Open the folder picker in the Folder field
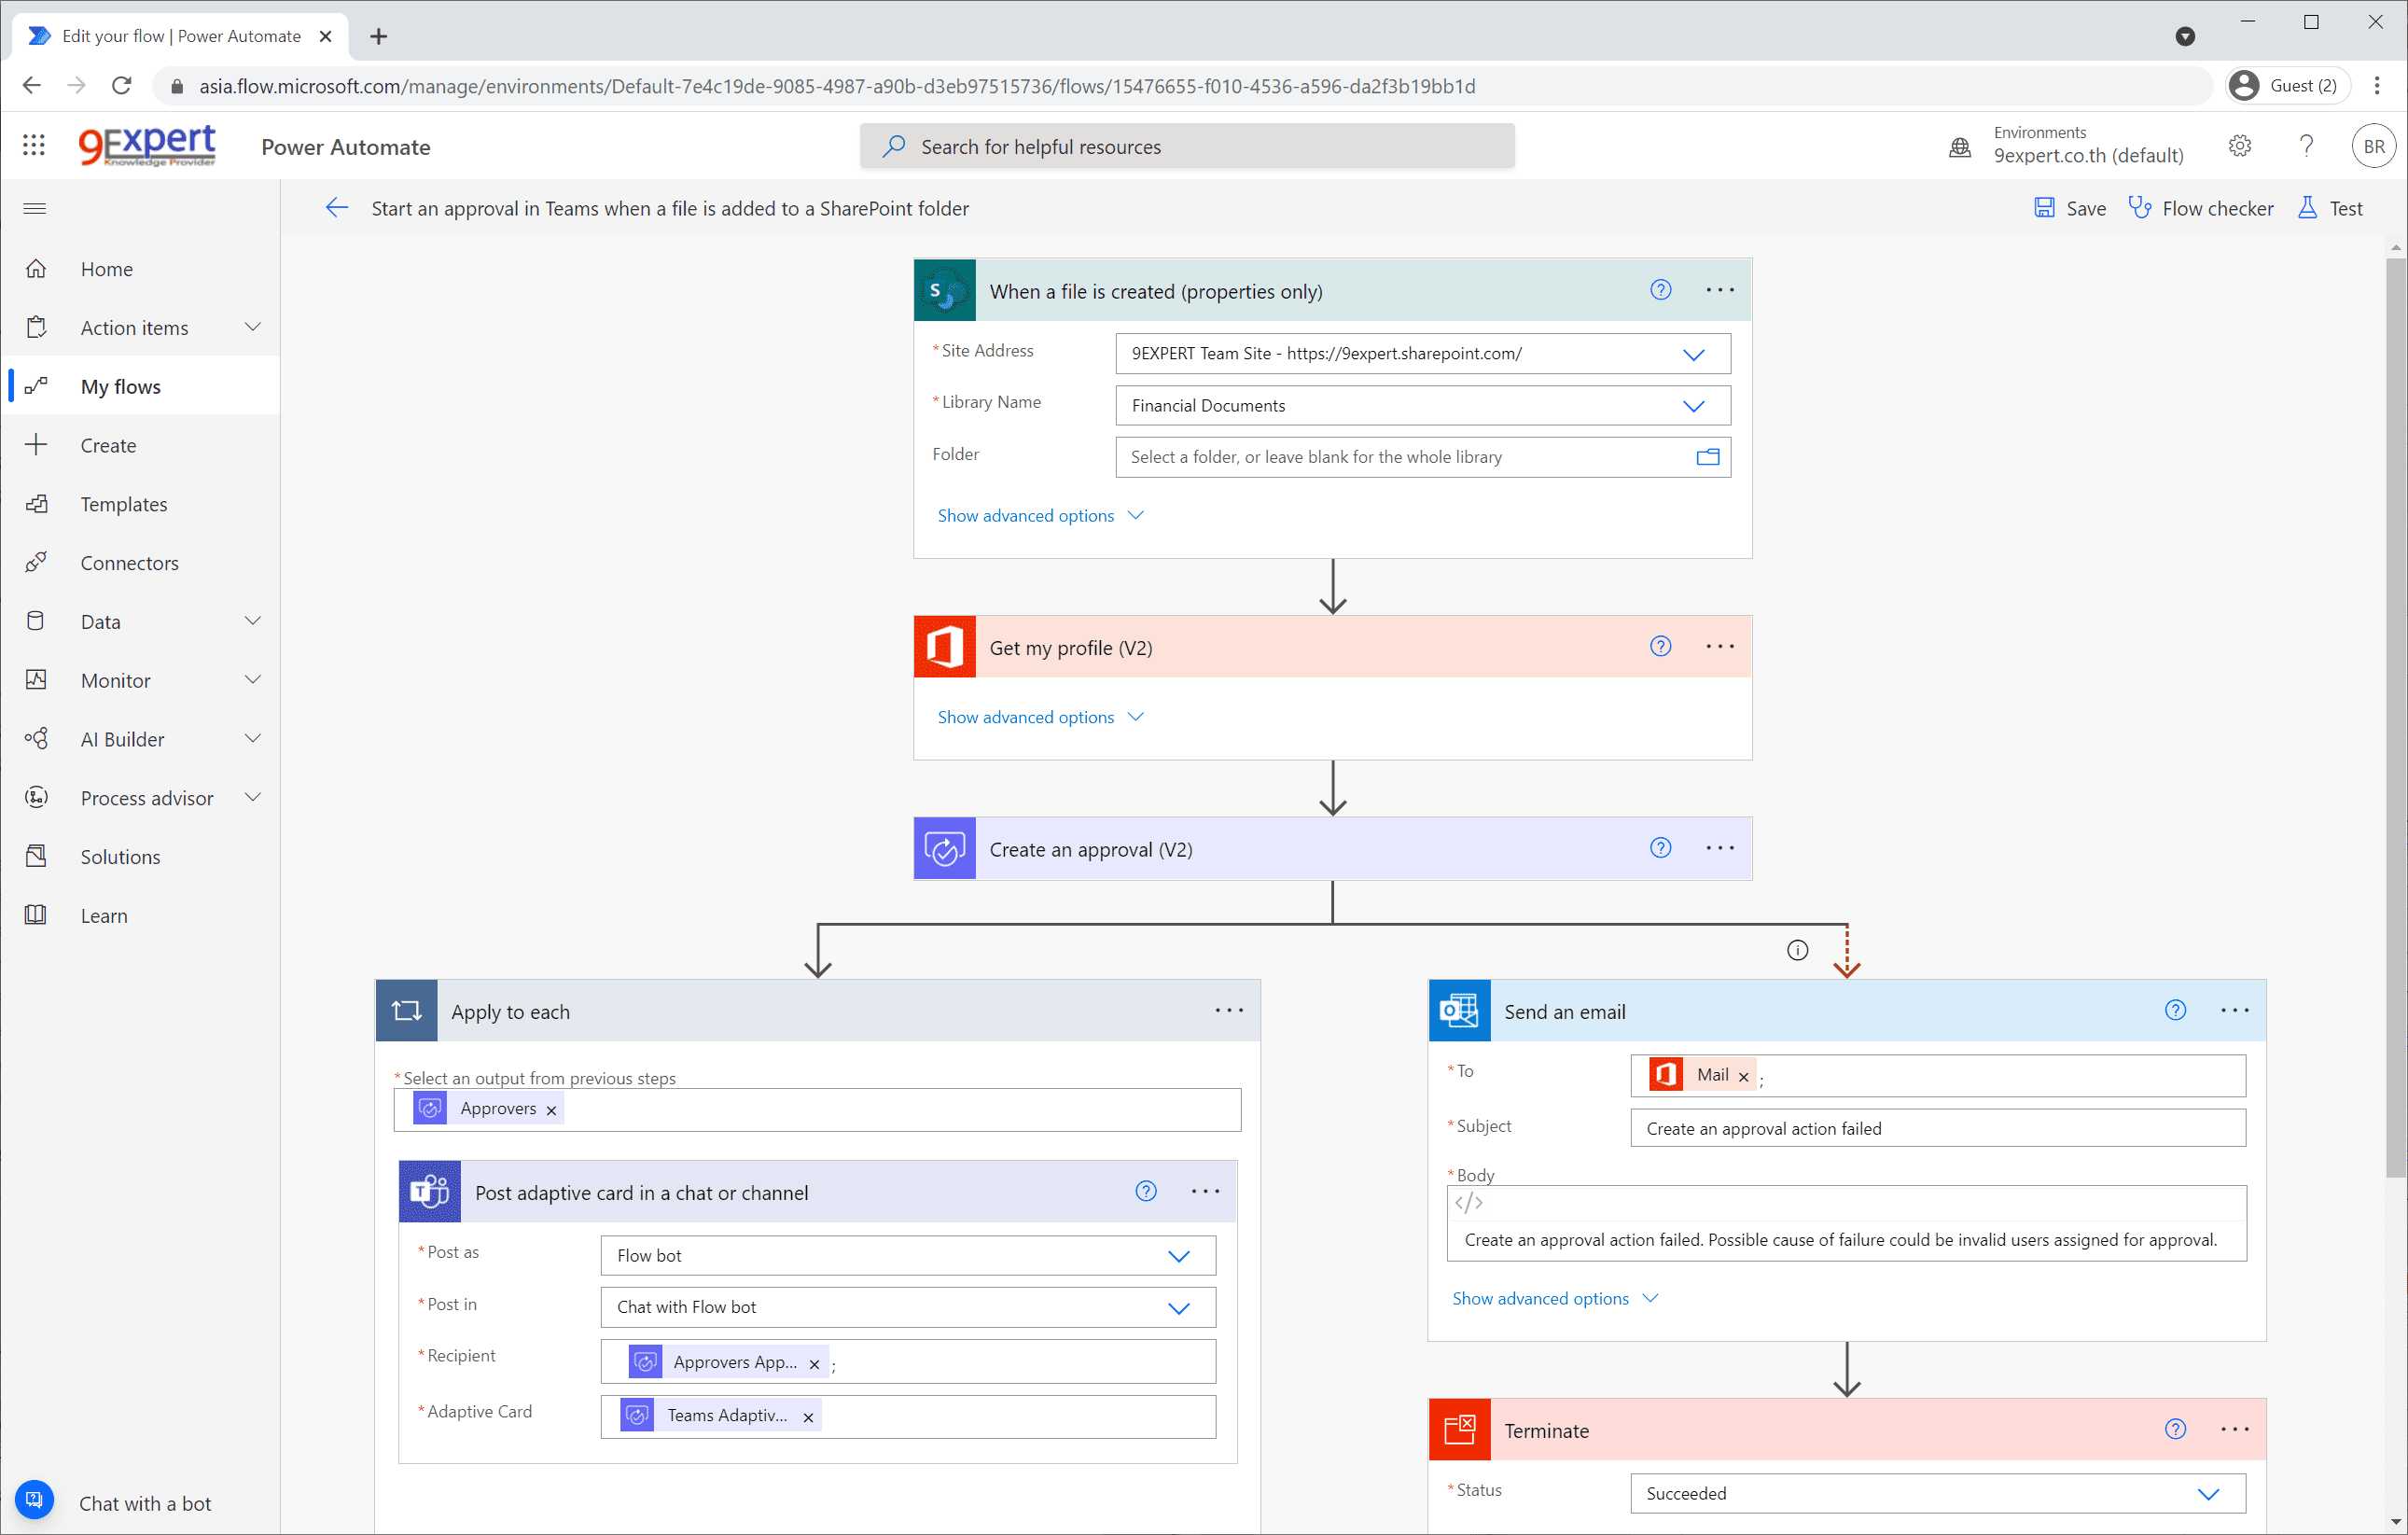Viewport: 2408px width, 1535px height. click(1706, 457)
